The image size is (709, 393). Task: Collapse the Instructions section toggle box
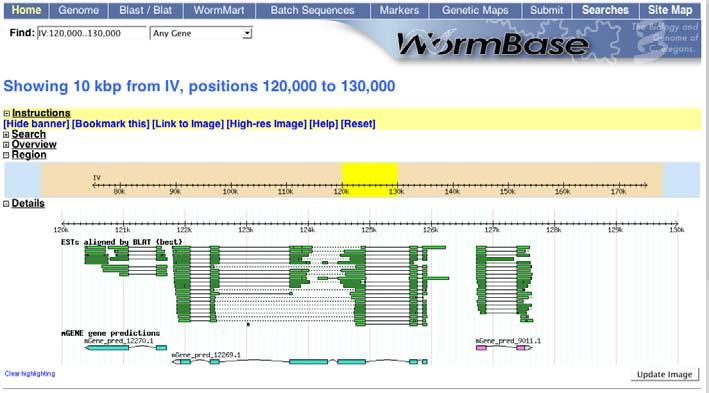coord(6,114)
